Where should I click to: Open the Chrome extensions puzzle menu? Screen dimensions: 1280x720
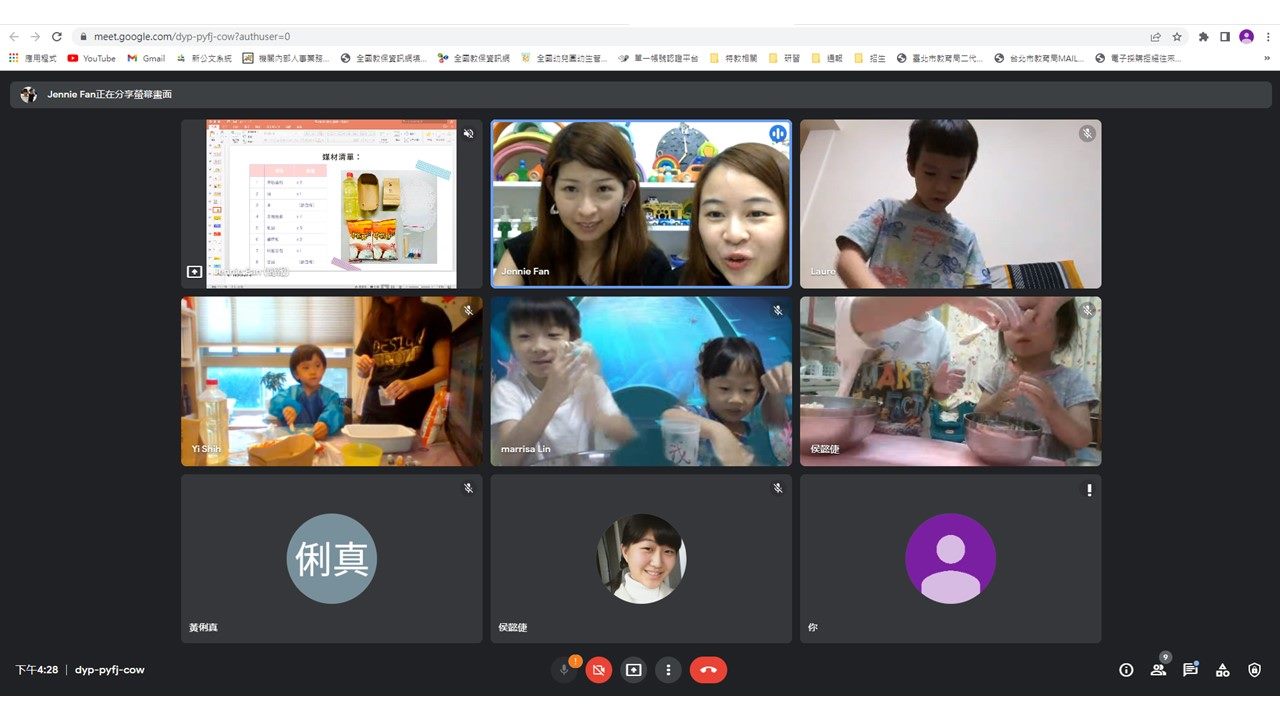point(1203,37)
